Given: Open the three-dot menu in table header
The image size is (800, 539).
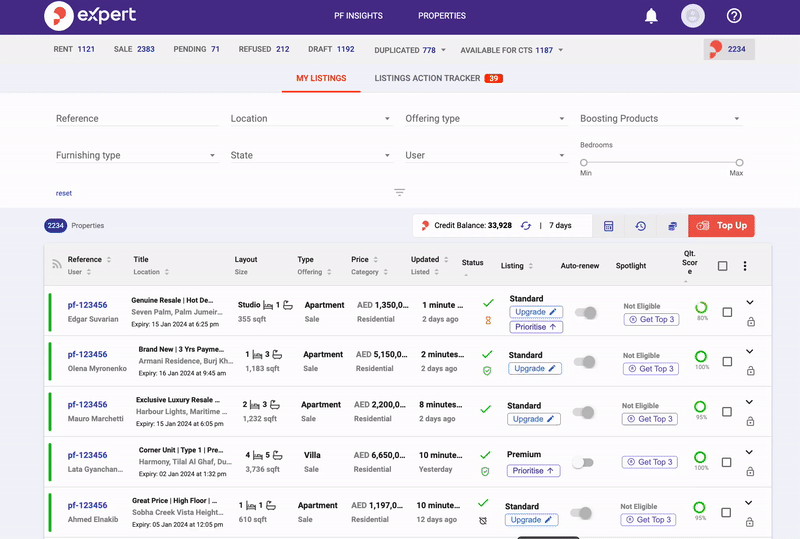Looking at the screenshot, I should 744,266.
